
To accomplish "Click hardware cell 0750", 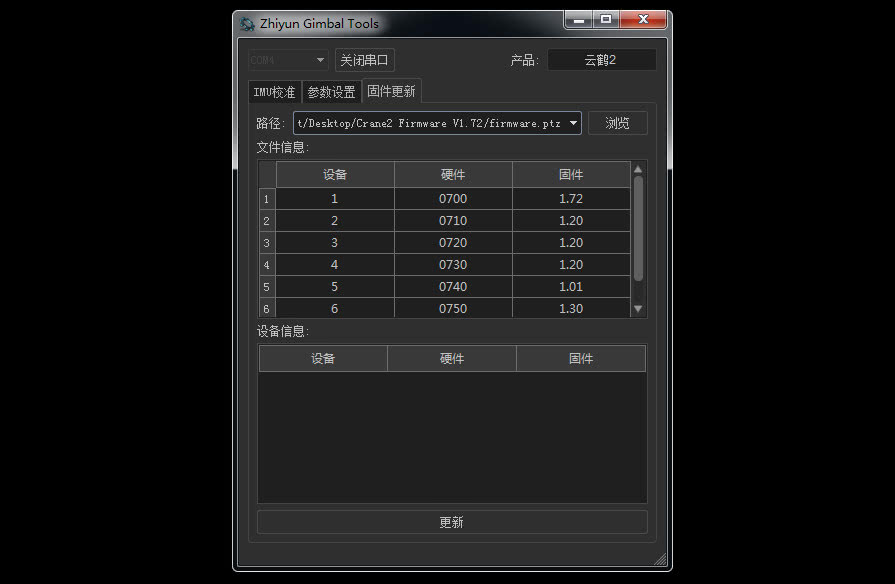I will pos(453,308).
